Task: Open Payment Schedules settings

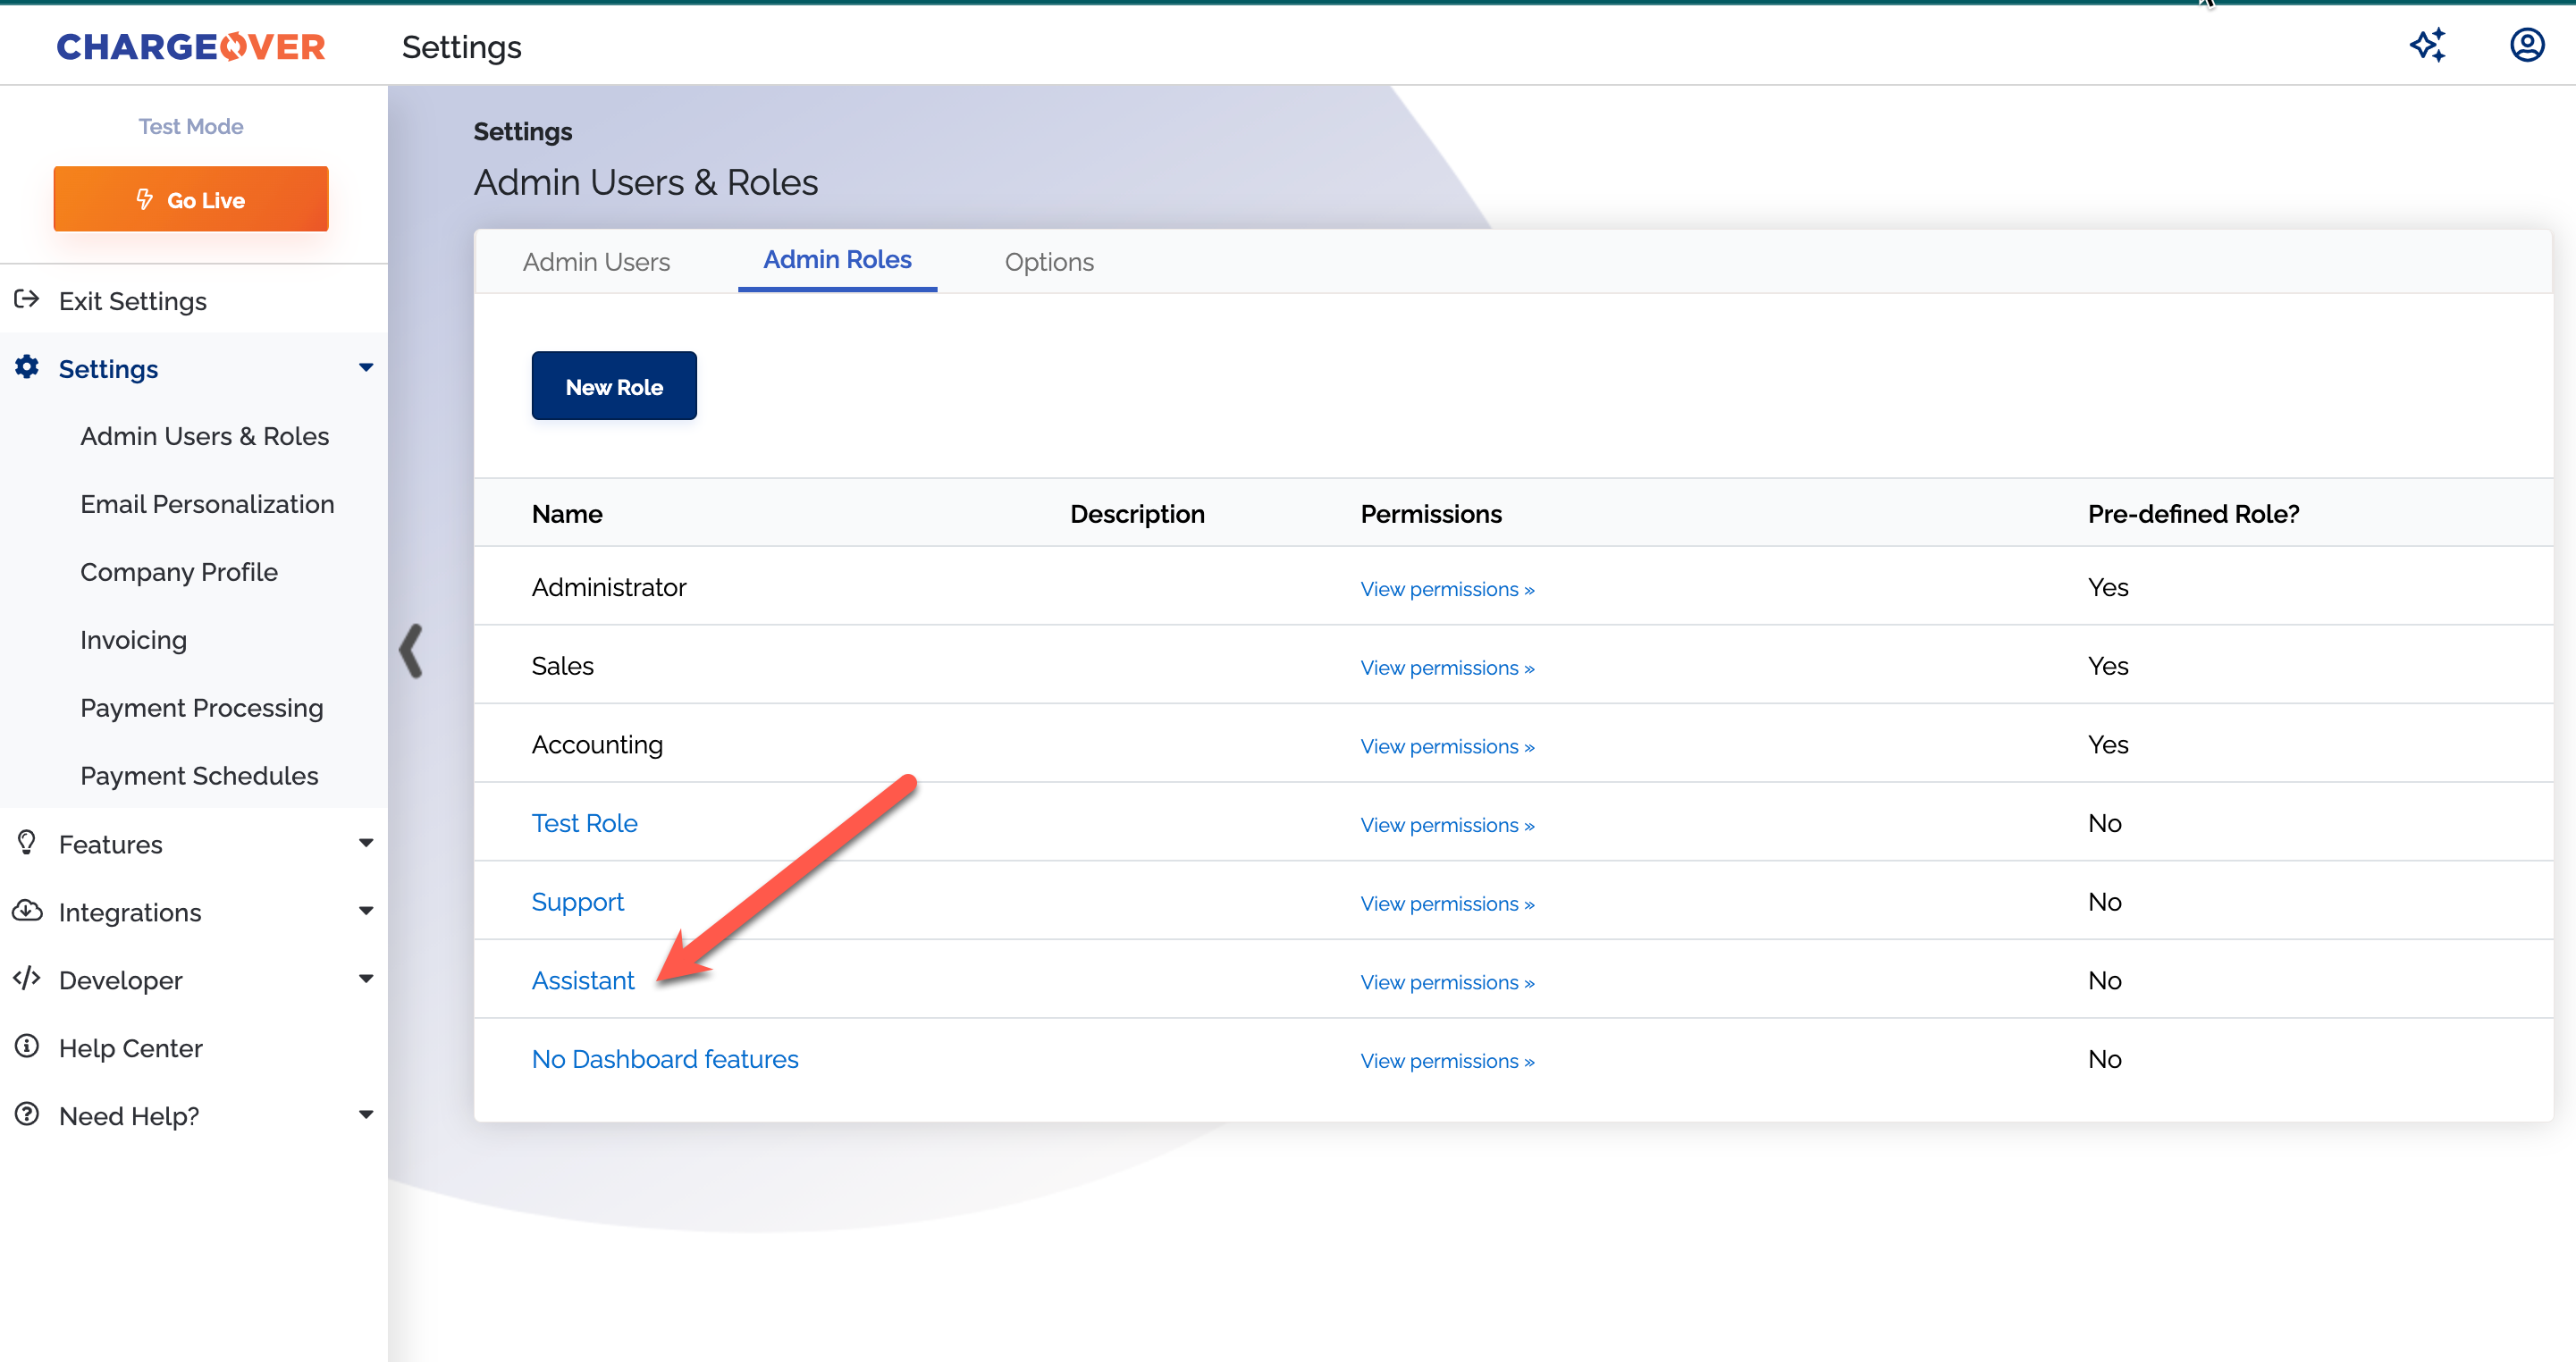Action: click(199, 776)
